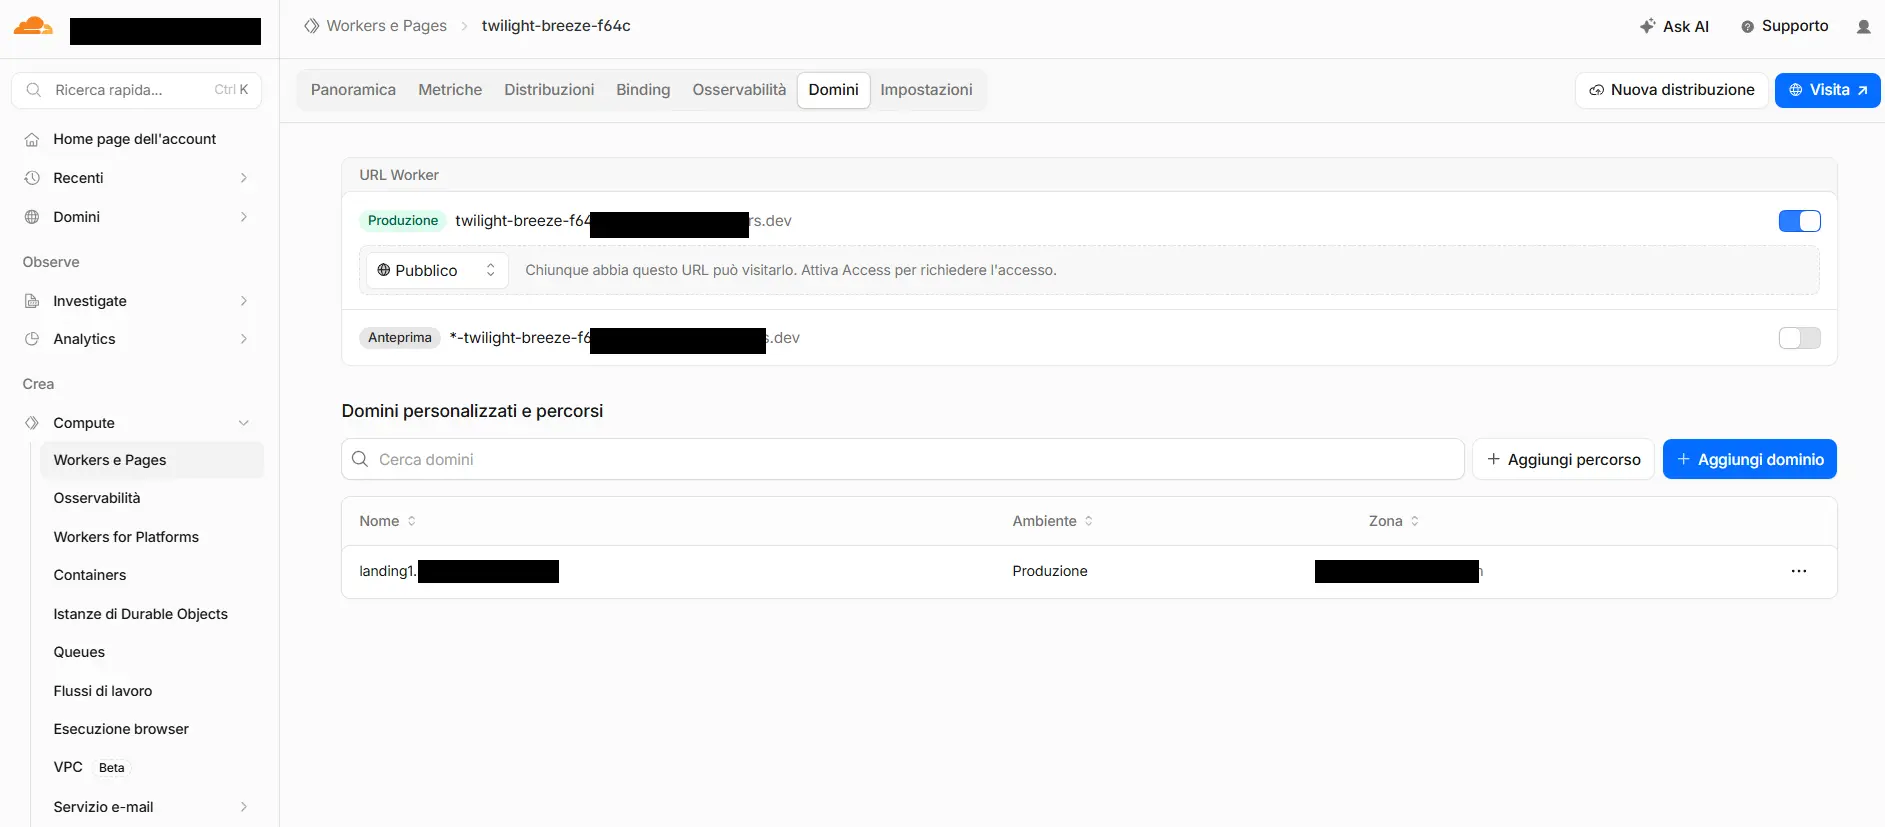Image resolution: width=1885 pixels, height=827 pixels.
Task: Sort table by Nome column arrows
Action: pos(411,521)
